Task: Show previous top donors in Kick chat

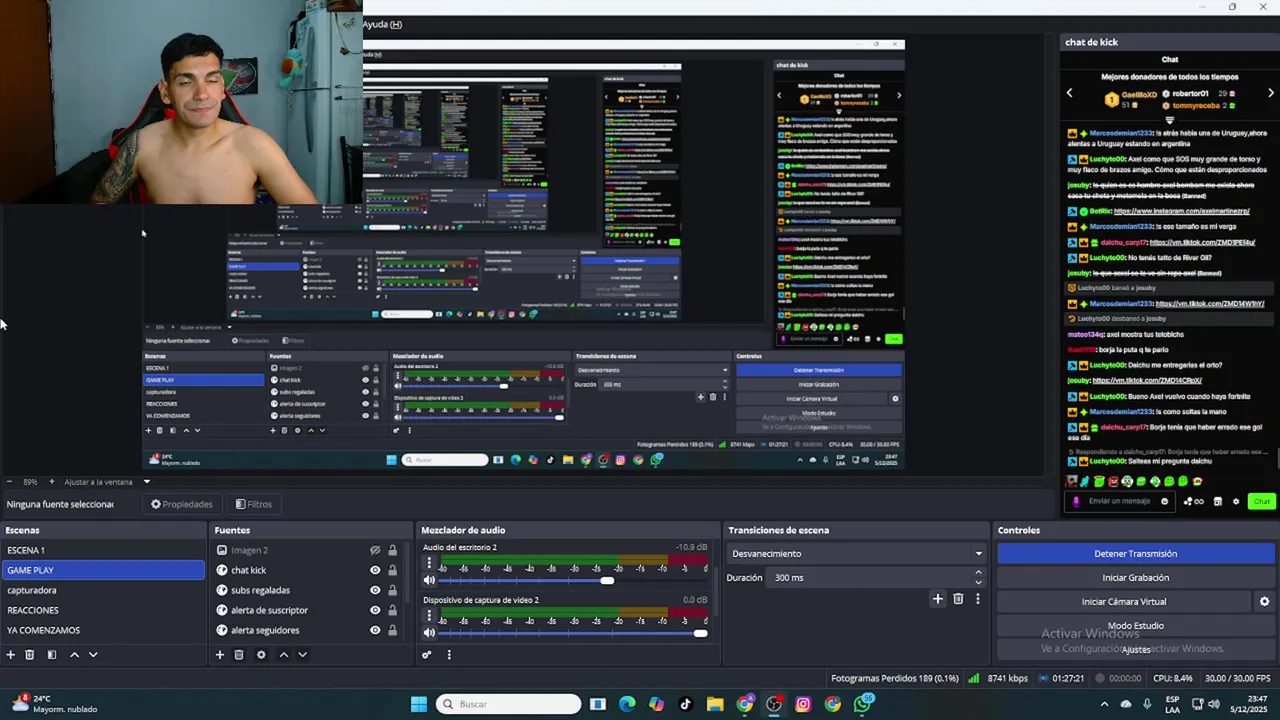Action: click(x=1069, y=94)
